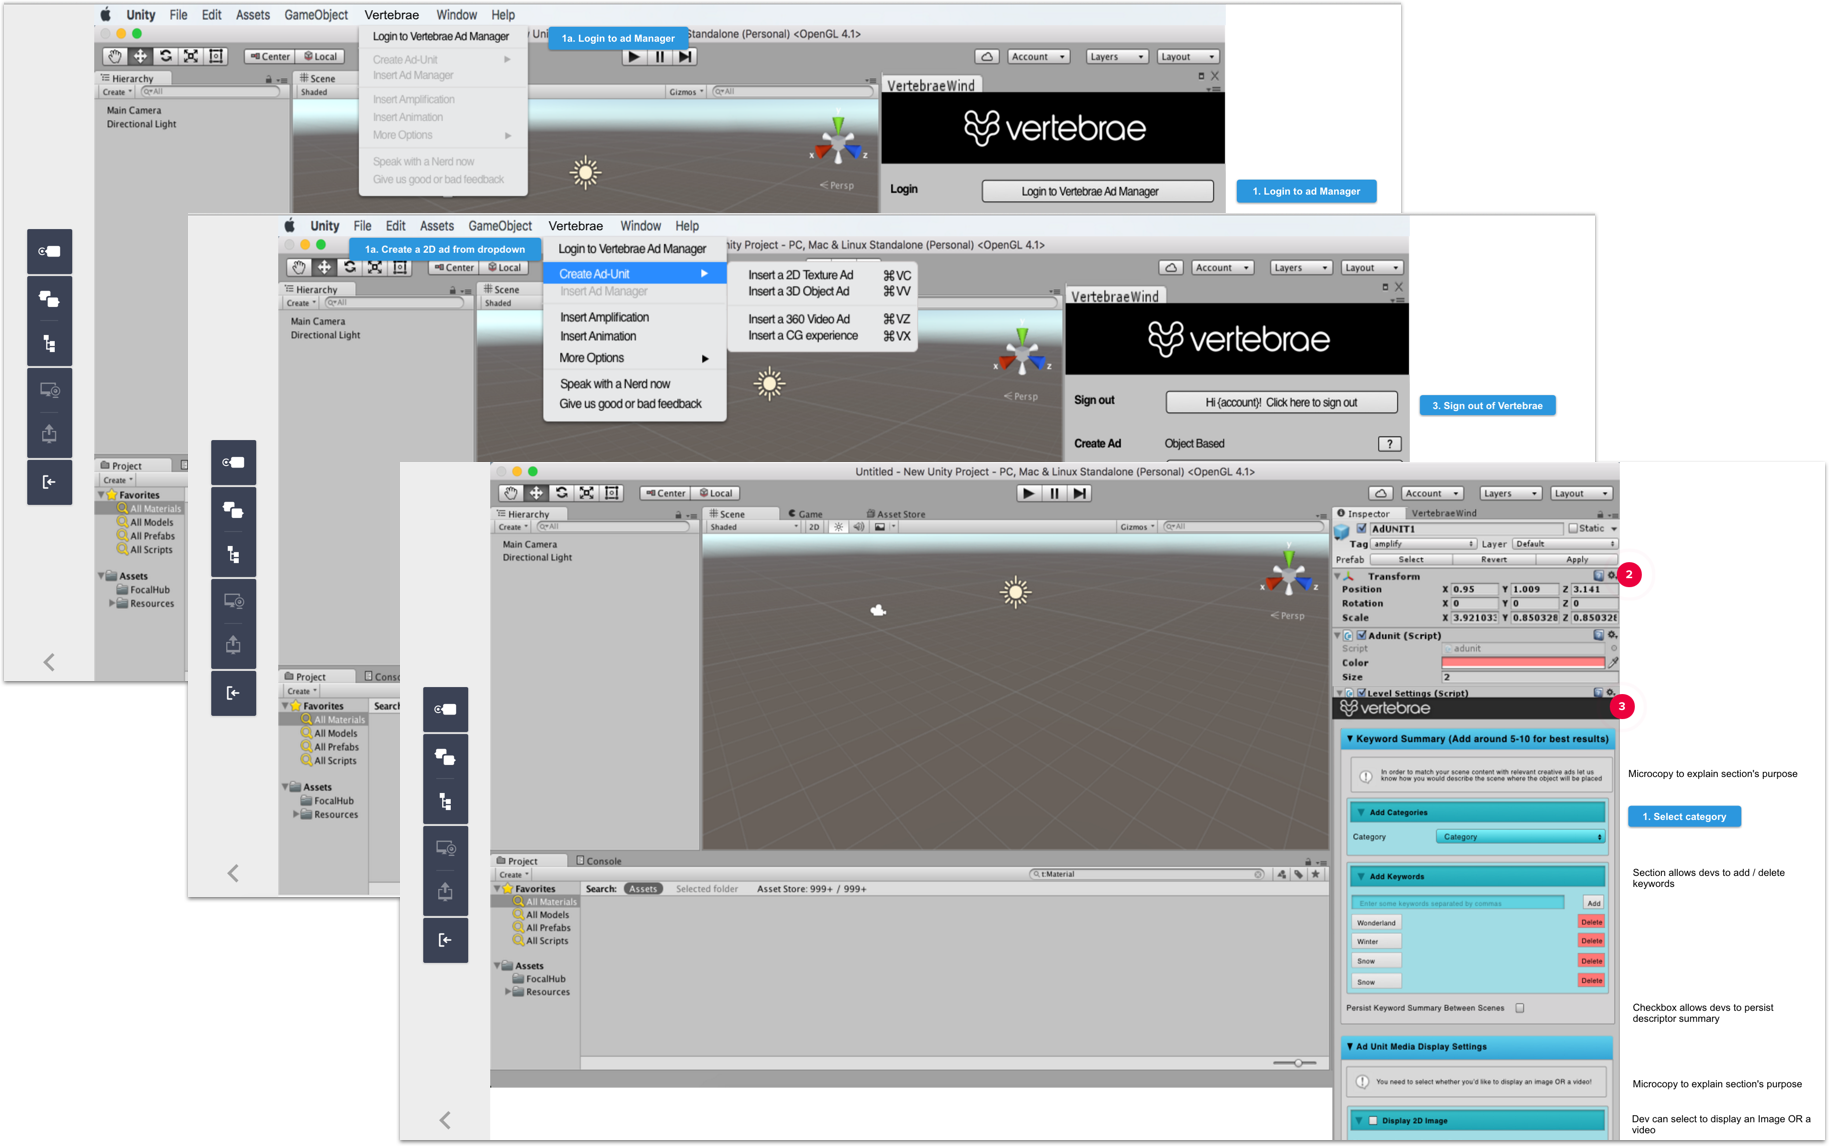
Task: Select the Move tool in front Unity window
Action: 536,493
